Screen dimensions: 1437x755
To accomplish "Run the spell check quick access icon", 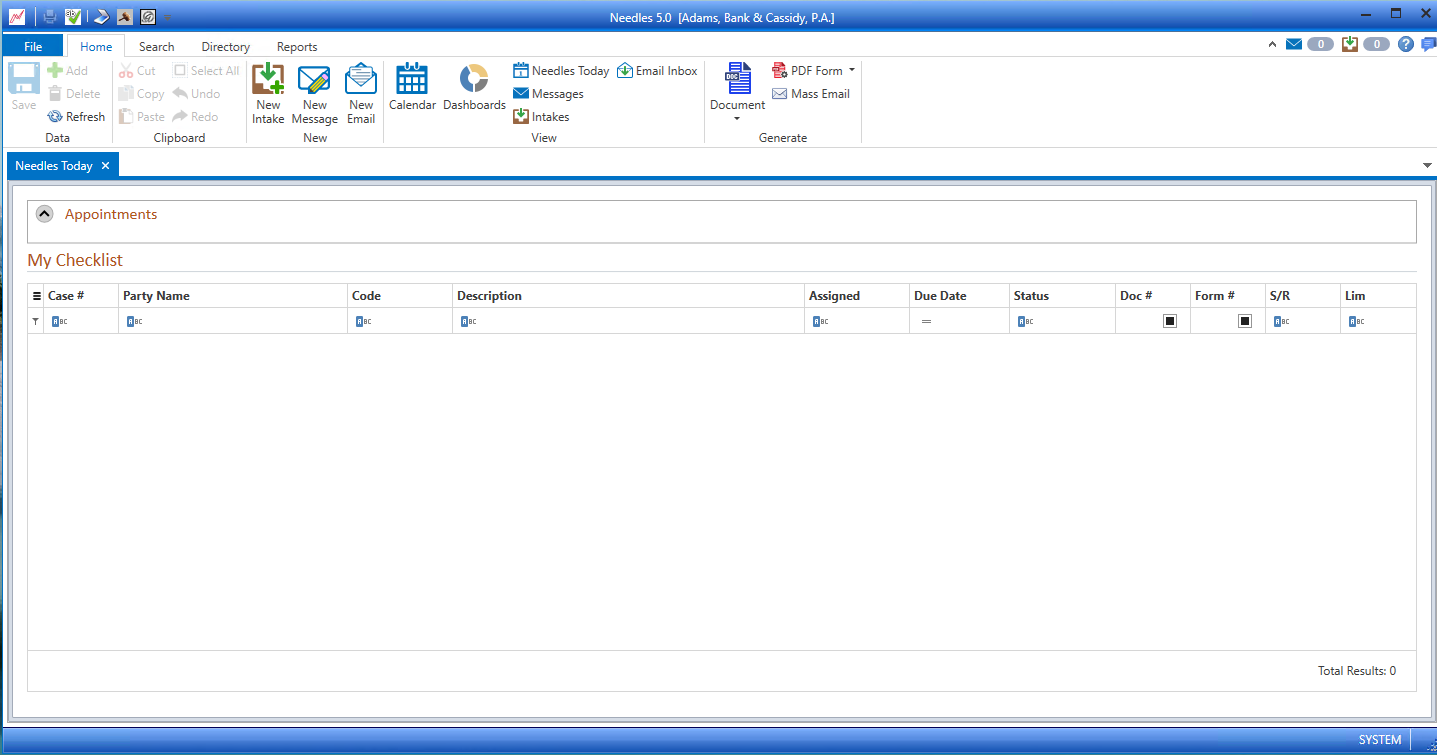I will (73, 17).
